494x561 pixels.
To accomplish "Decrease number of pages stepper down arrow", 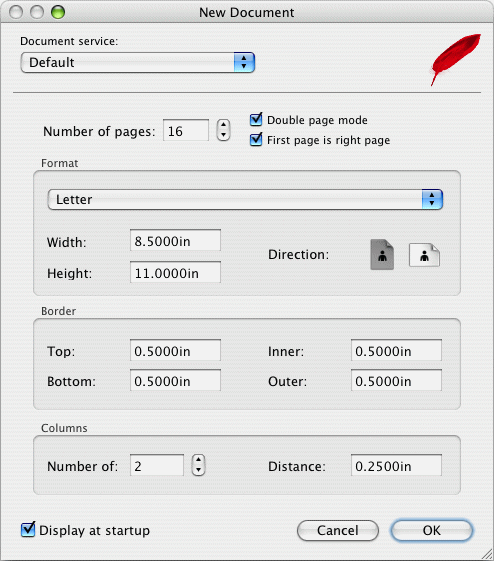I will [x=224, y=135].
